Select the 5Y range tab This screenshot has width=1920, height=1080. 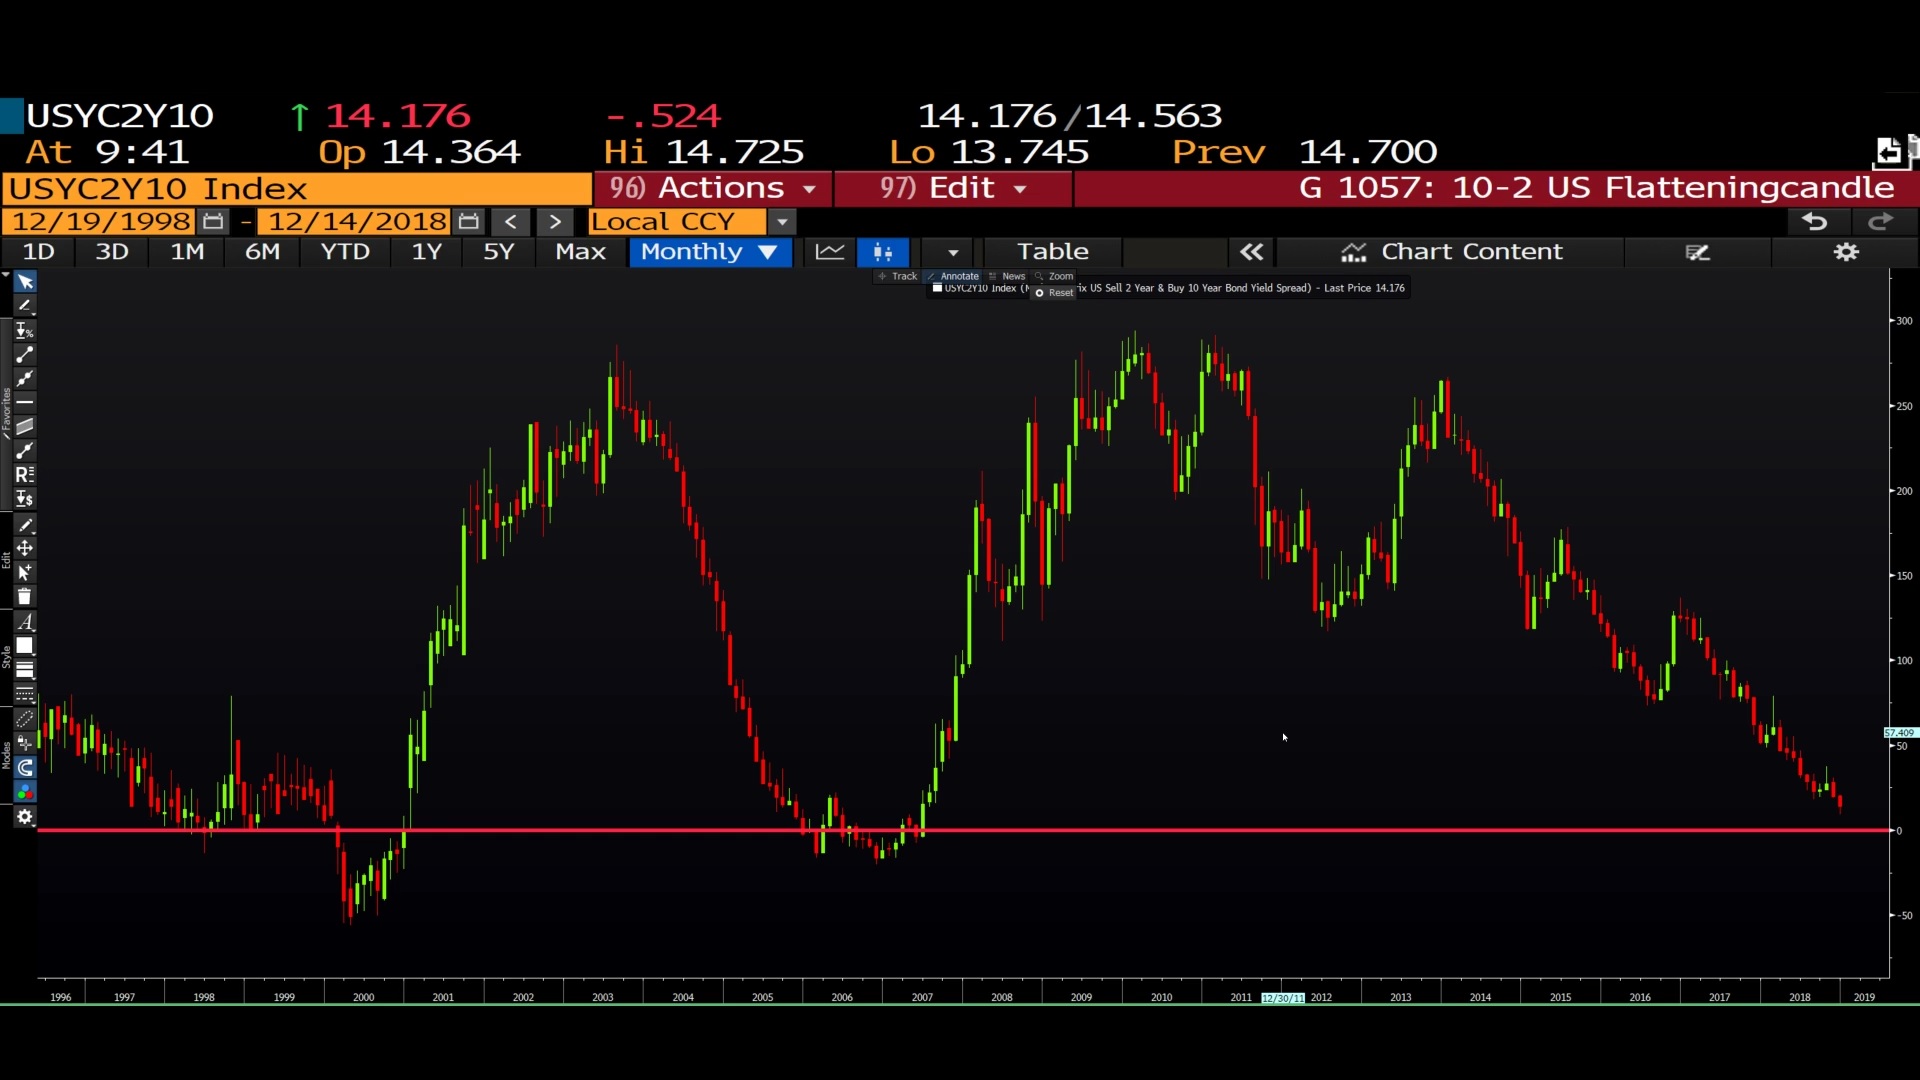[x=498, y=252]
